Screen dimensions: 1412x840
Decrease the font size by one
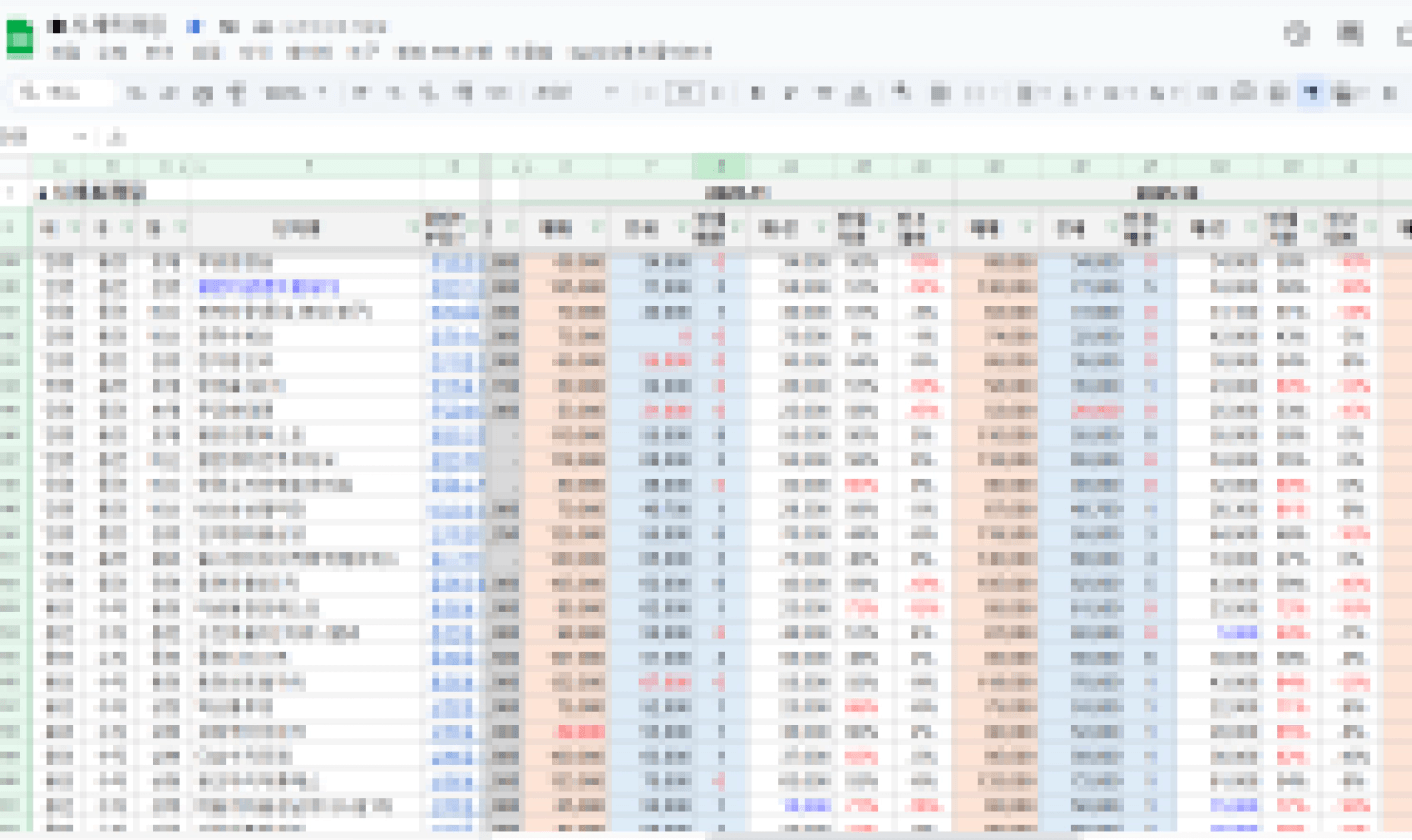click(x=650, y=94)
